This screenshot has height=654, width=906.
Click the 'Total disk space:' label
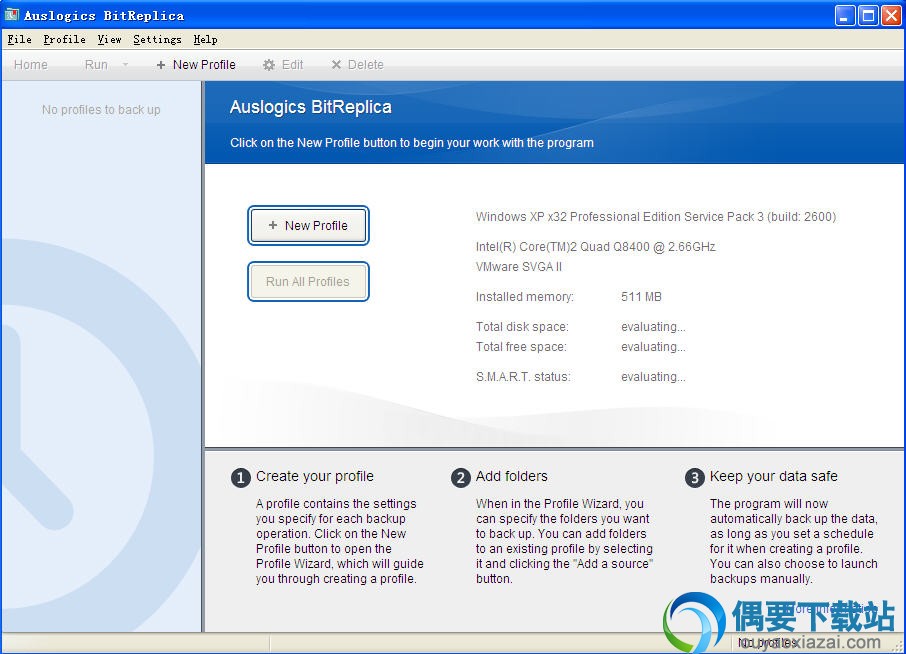[522, 327]
